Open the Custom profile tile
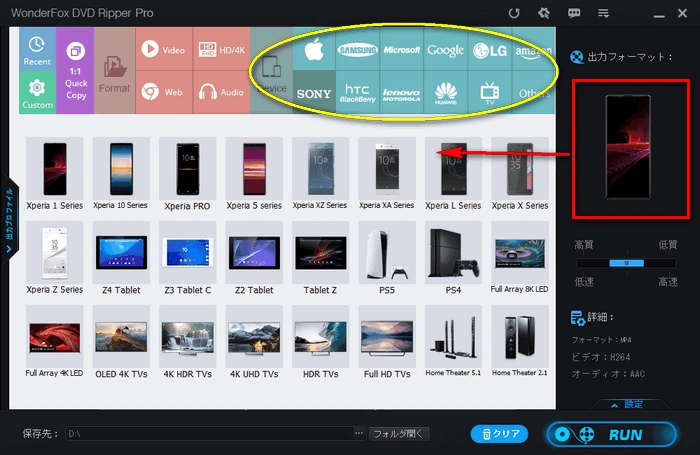 (37, 92)
